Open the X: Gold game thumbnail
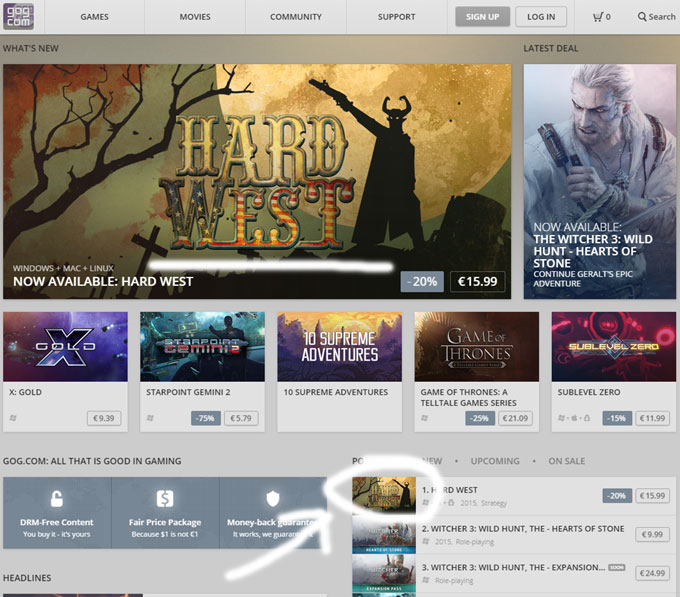The height and width of the screenshot is (597, 680). pos(65,346)
